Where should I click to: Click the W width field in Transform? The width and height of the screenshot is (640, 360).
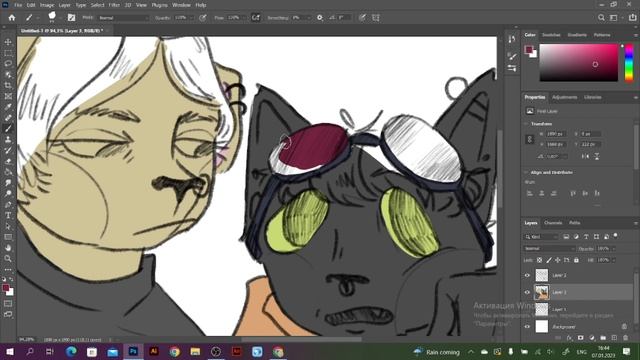[556, 134]
